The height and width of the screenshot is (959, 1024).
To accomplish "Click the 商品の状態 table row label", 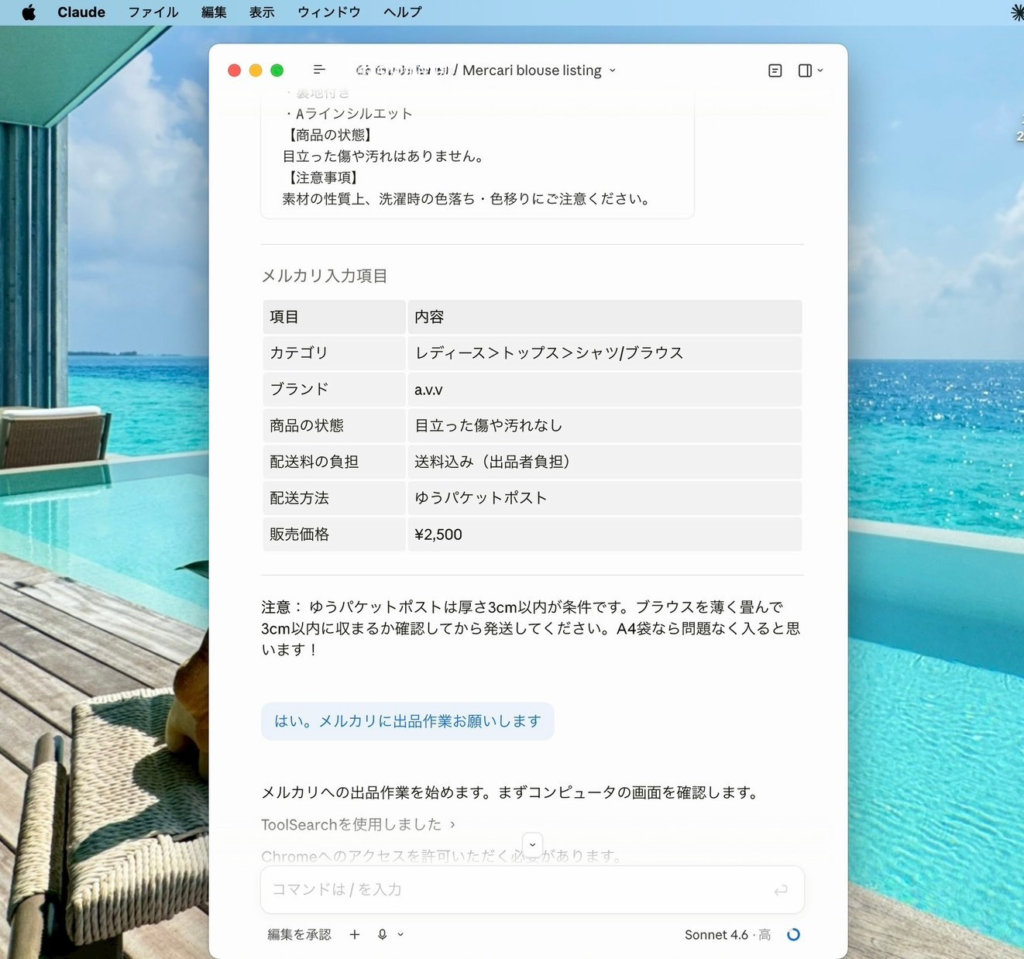I will click(334, 425).
